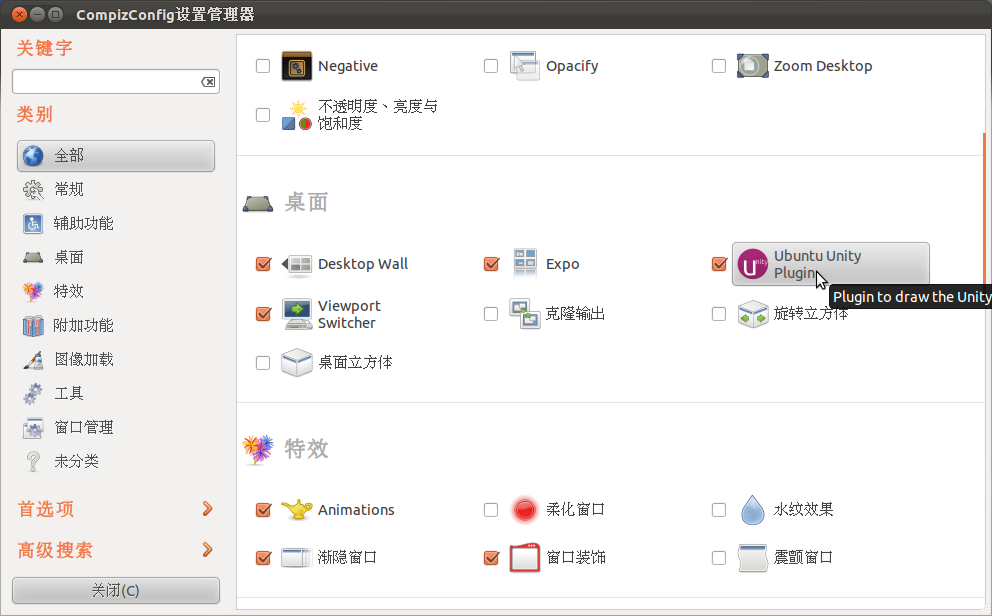This screenshot has height=616, width=992.
Task: Enable the 水纹效果 checkbox
Action: pyautogui.click(x=719, y=510)
